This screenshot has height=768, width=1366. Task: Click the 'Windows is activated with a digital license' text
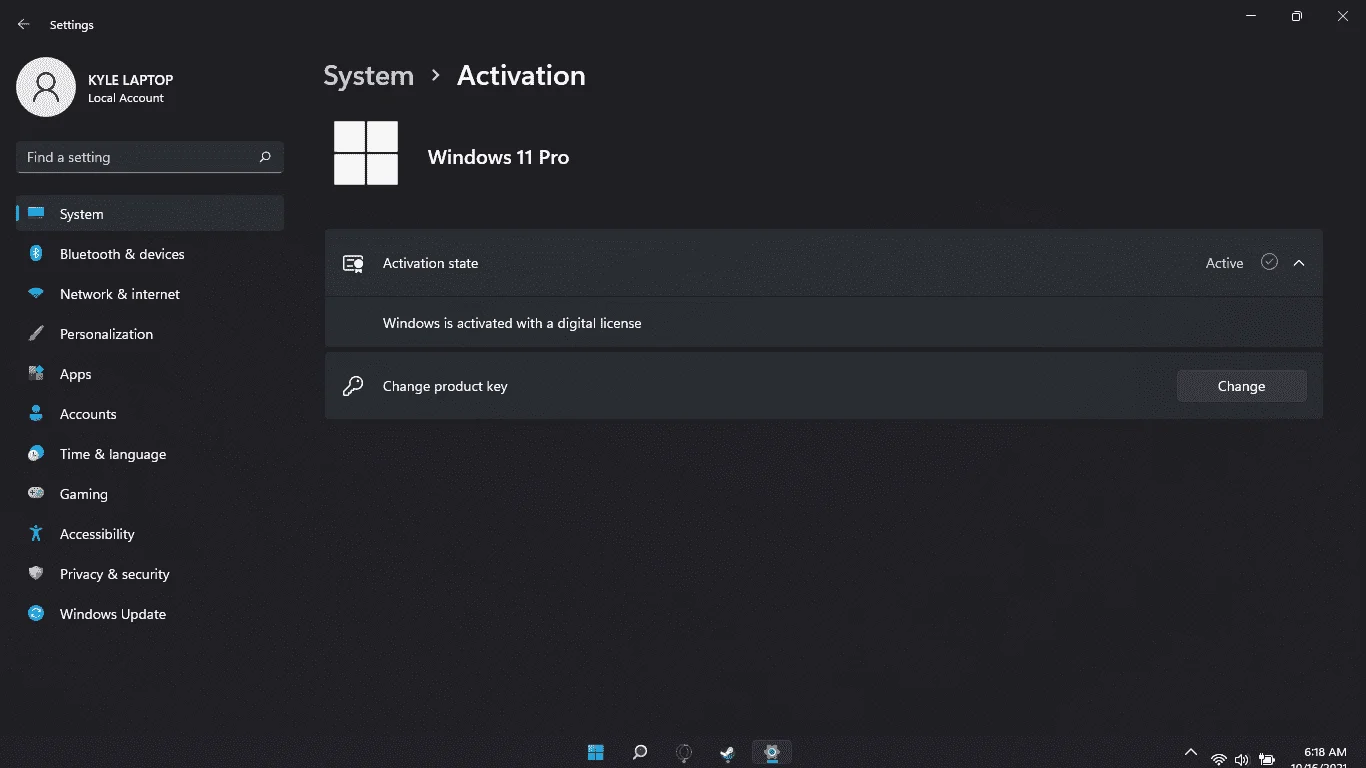[512, 323]
